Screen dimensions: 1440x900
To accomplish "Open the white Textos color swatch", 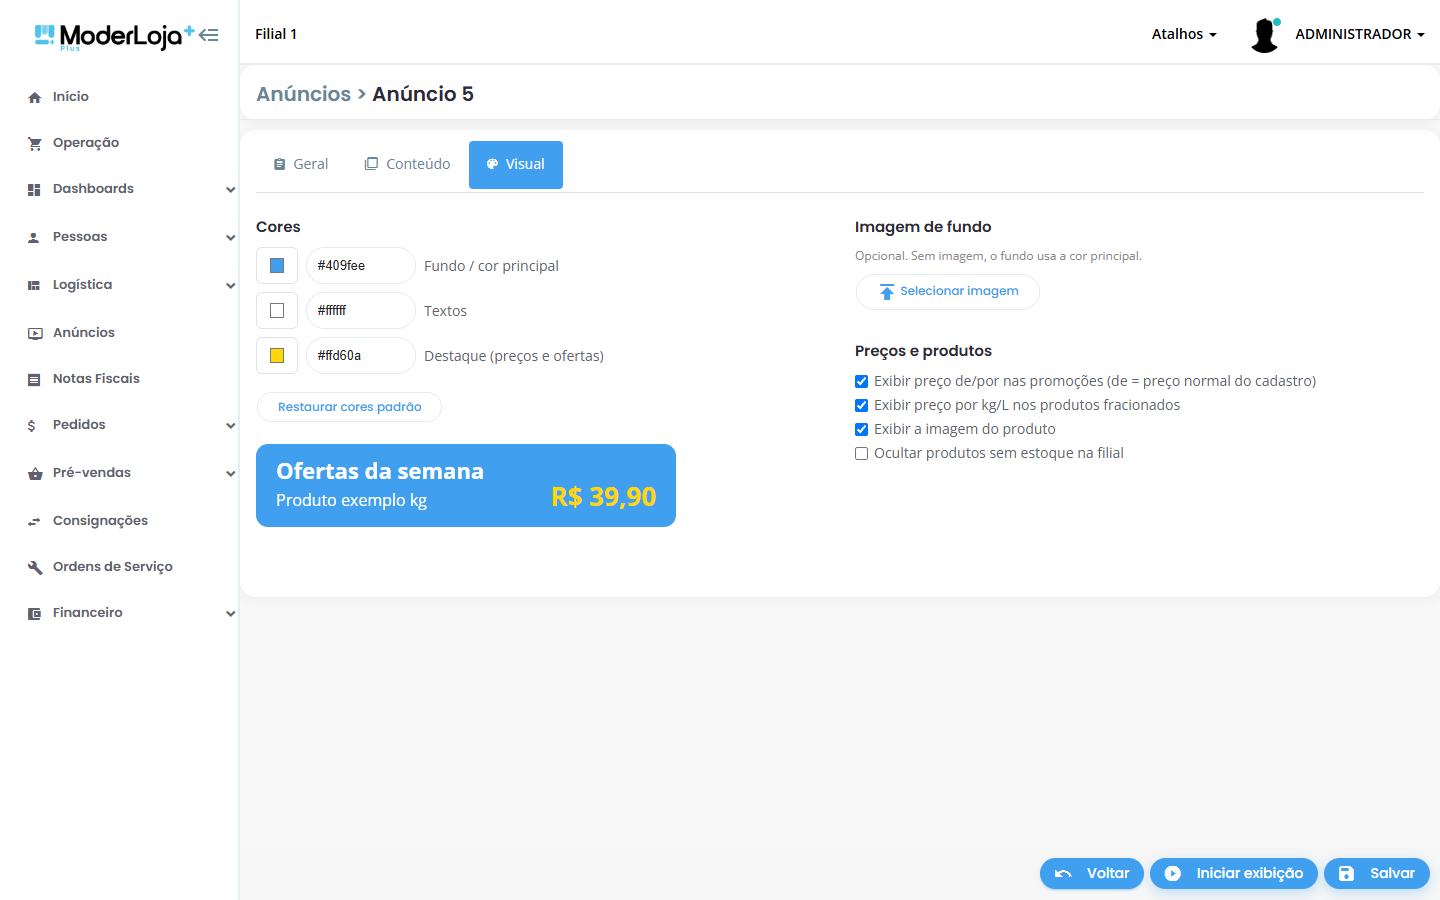I will pyautogui.click(x=277, y=311).
